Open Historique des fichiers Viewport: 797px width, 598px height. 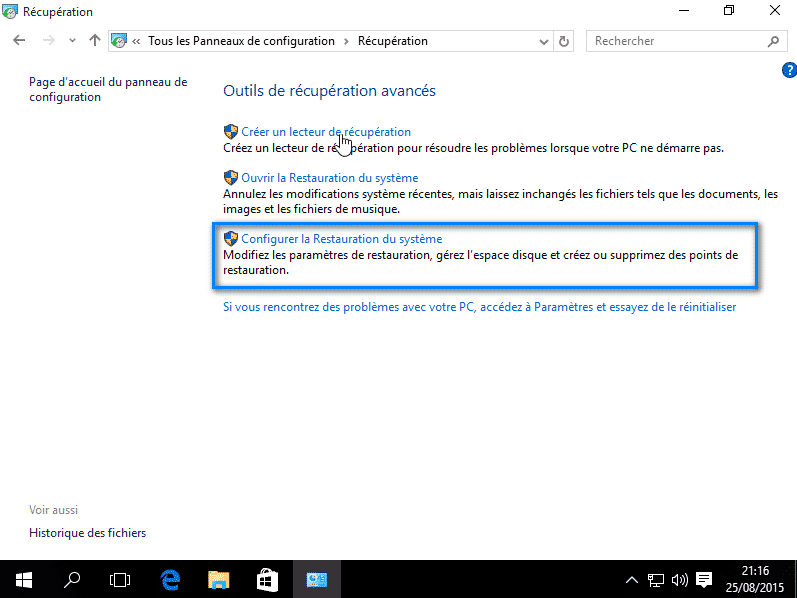click(87, 533)
